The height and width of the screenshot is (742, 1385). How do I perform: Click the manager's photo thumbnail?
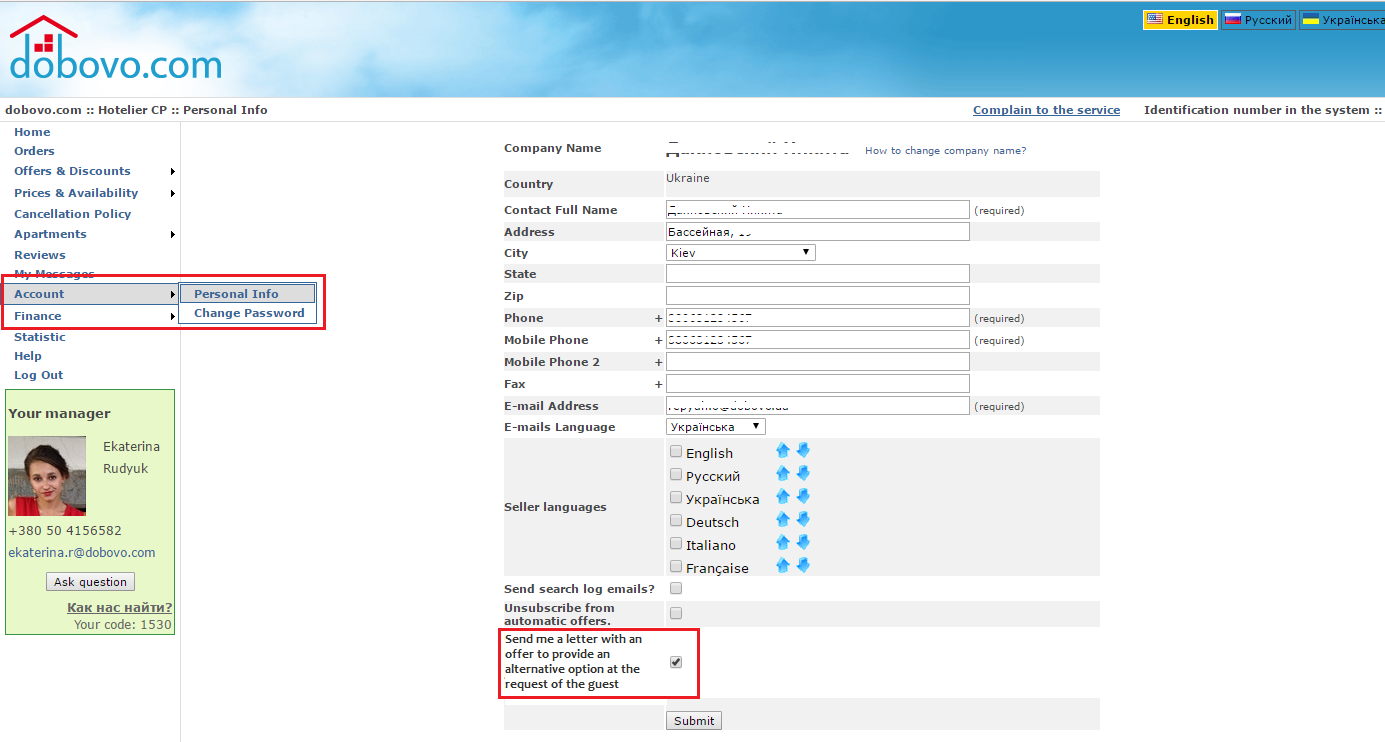[47, 476]
